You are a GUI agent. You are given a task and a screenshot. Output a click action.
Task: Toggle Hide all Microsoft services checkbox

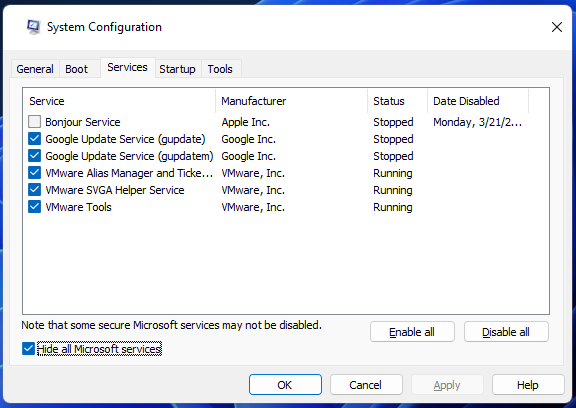coord(28,349)
